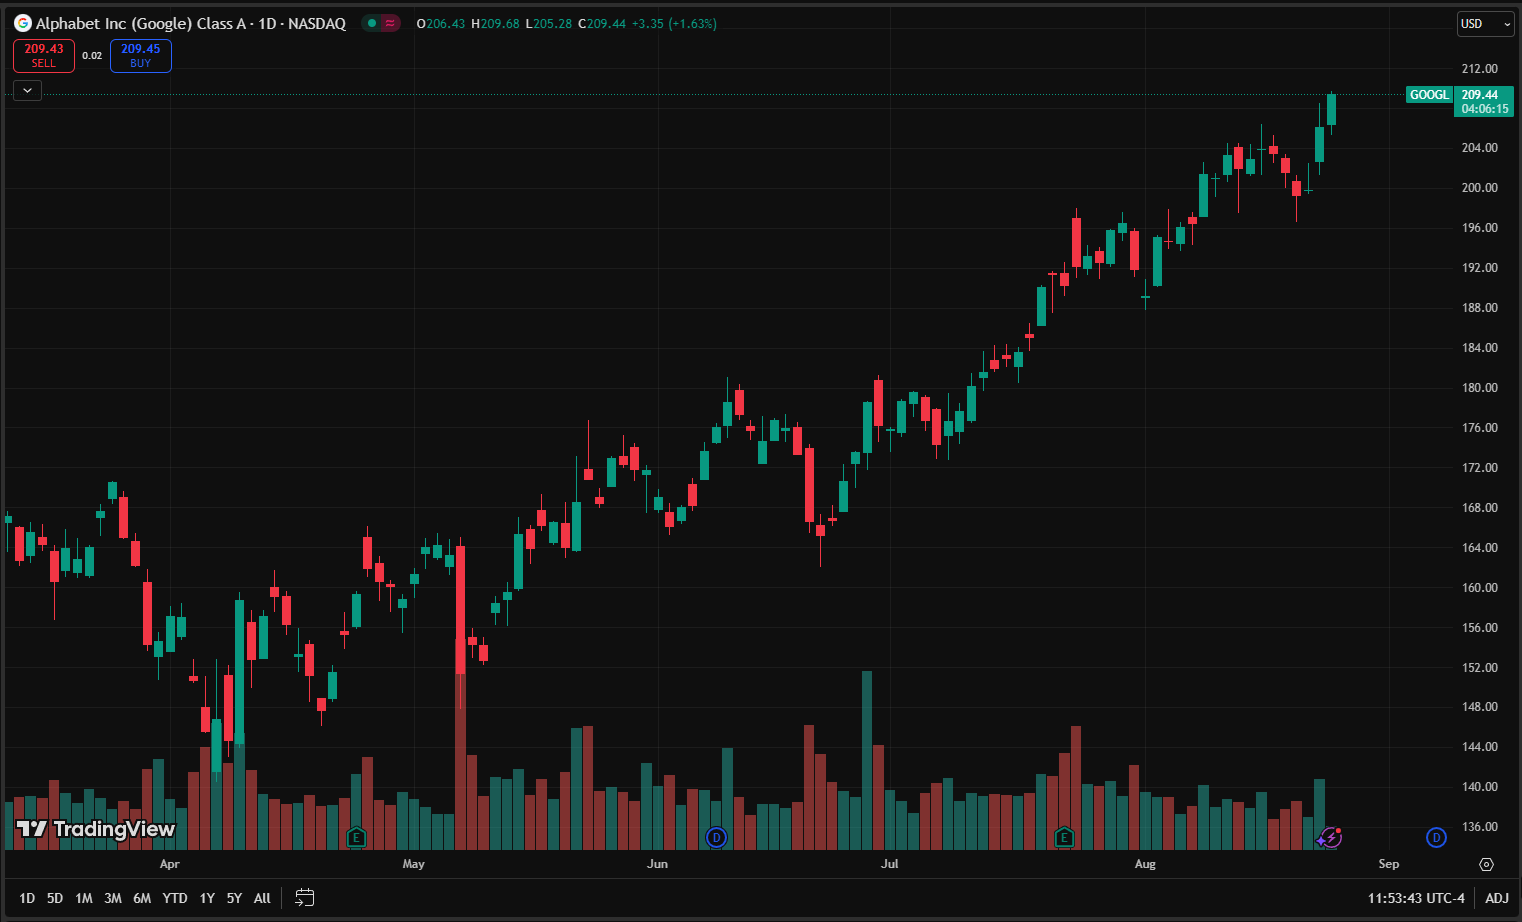Viewport: 1522px width, 922px height.
Task: Select the 1D time range
Action: 27,898
